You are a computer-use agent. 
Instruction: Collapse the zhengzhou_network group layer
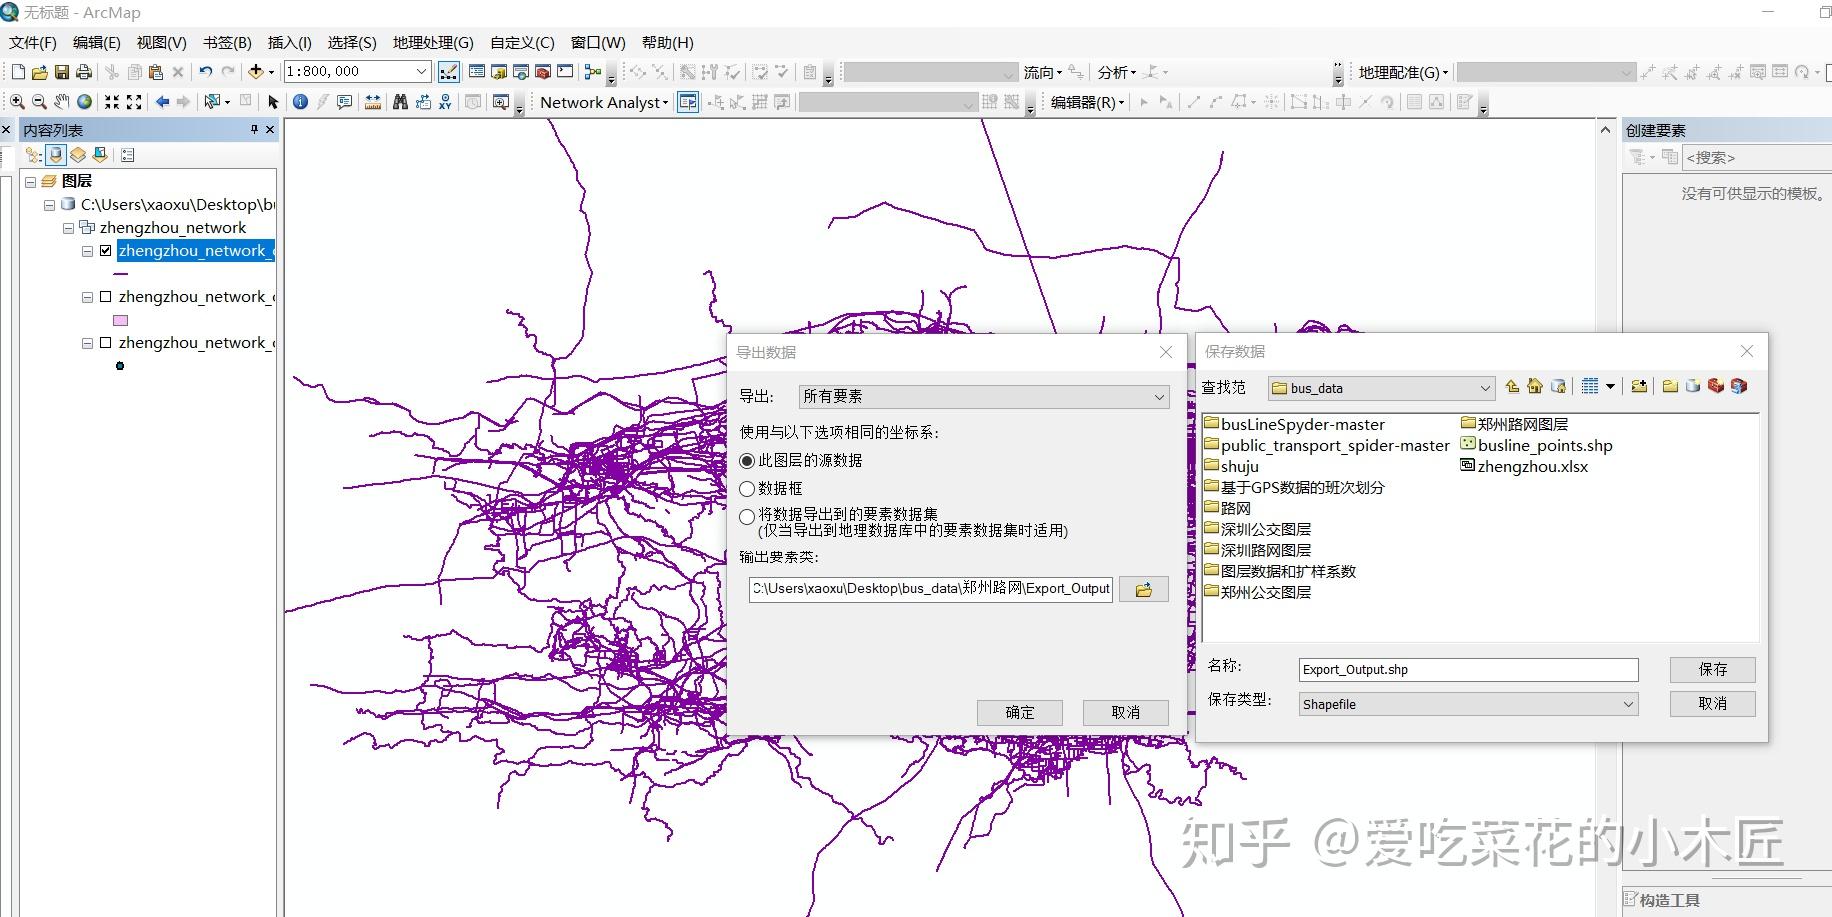click(x=67, y=227)
